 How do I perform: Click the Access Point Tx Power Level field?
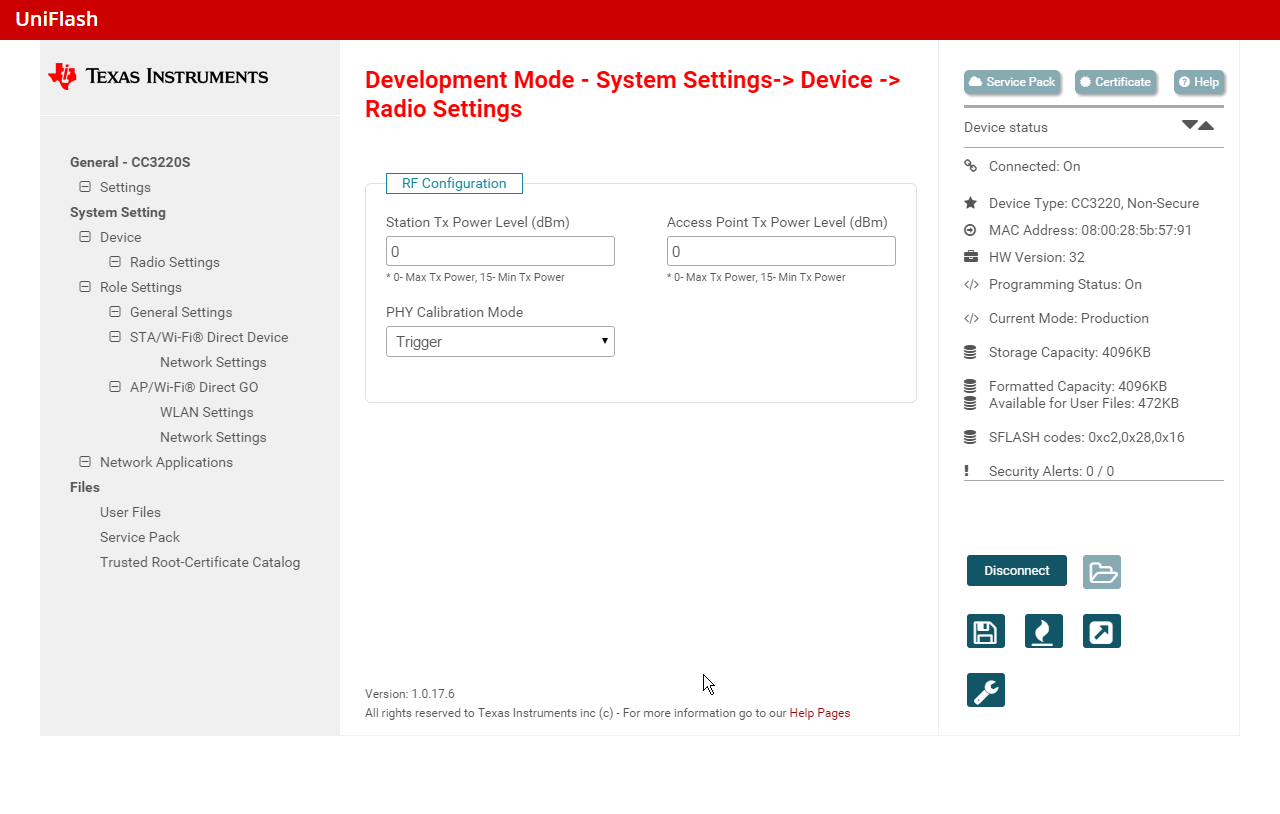(781, 251)
